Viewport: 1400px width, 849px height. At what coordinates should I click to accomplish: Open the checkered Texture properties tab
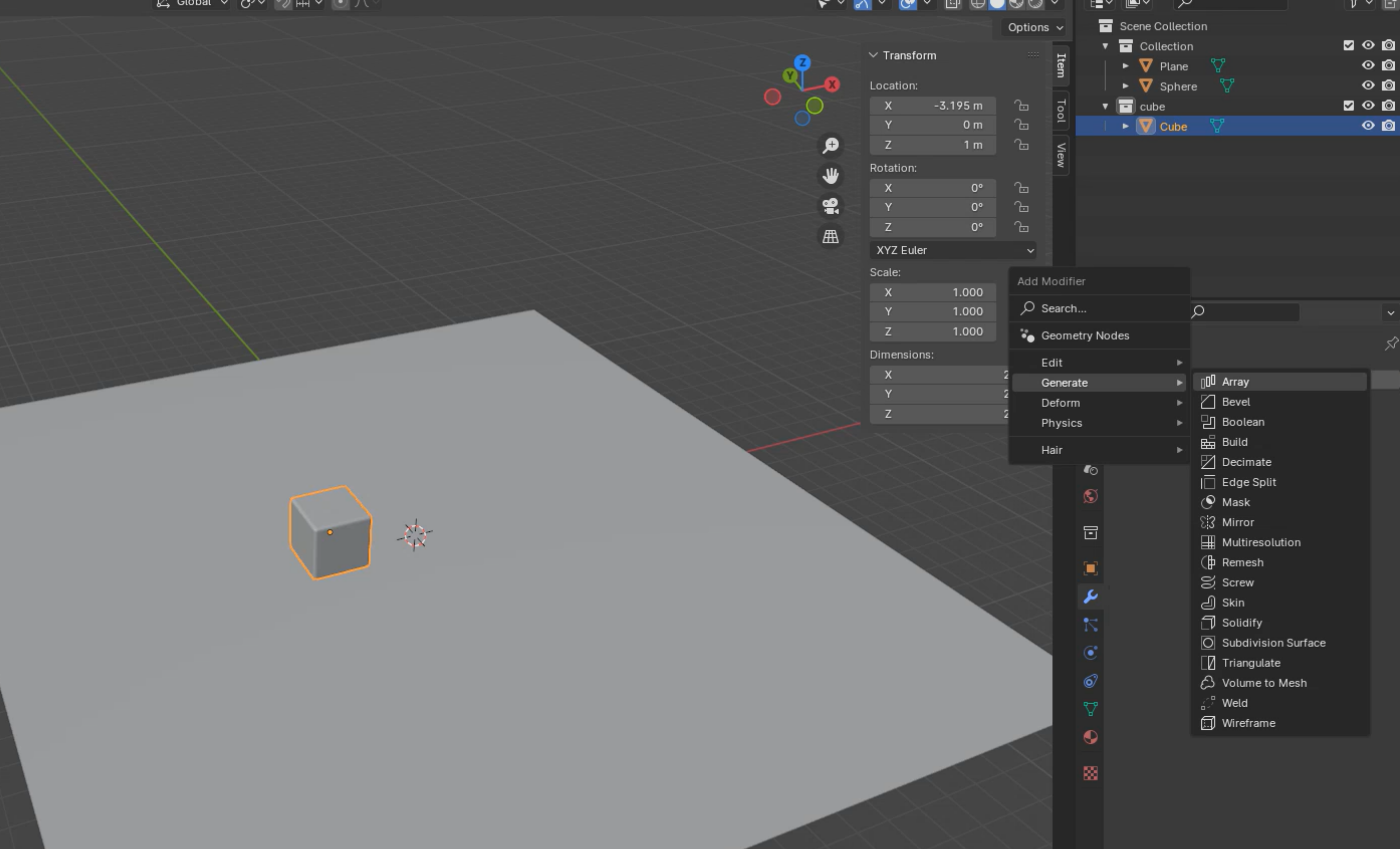pos(1090,773)
